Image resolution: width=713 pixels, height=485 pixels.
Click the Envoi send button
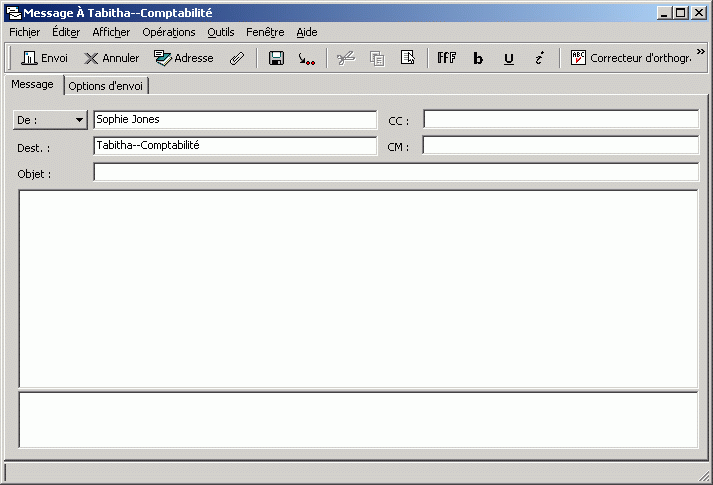click(x=44, y=58)
